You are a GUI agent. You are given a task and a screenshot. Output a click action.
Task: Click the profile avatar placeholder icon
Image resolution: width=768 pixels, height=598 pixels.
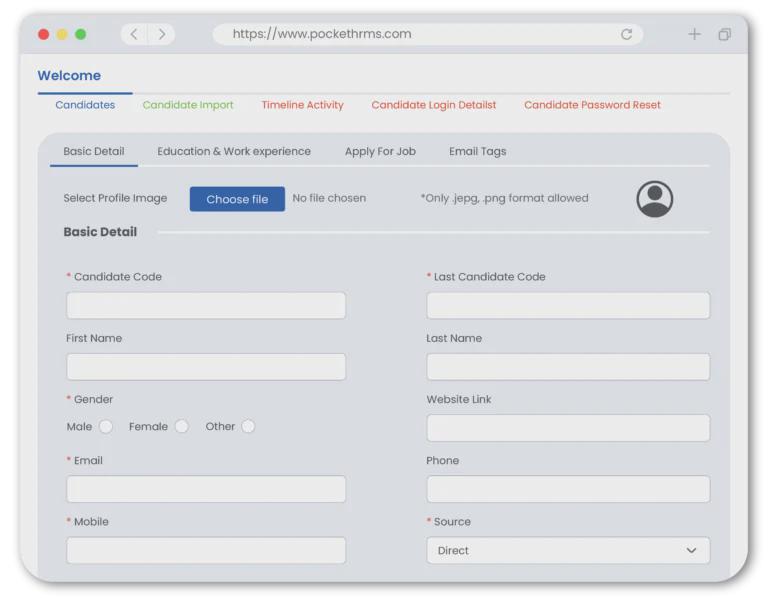point(654,199)
